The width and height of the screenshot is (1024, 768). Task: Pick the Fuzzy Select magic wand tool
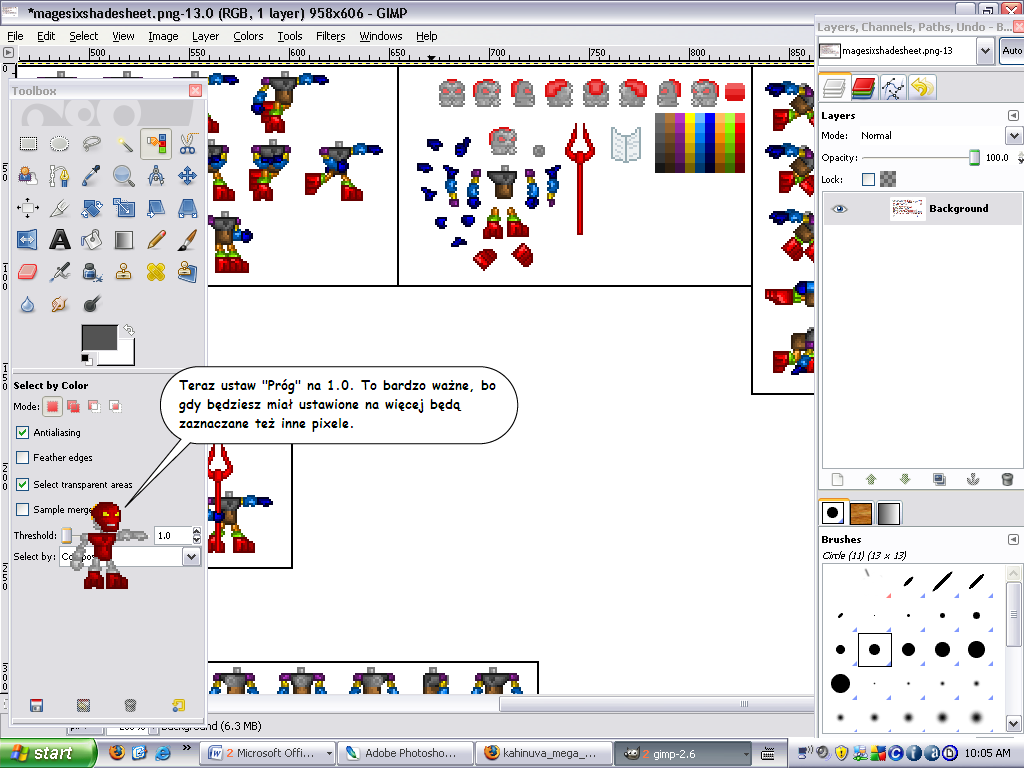[x=123, y=144]
